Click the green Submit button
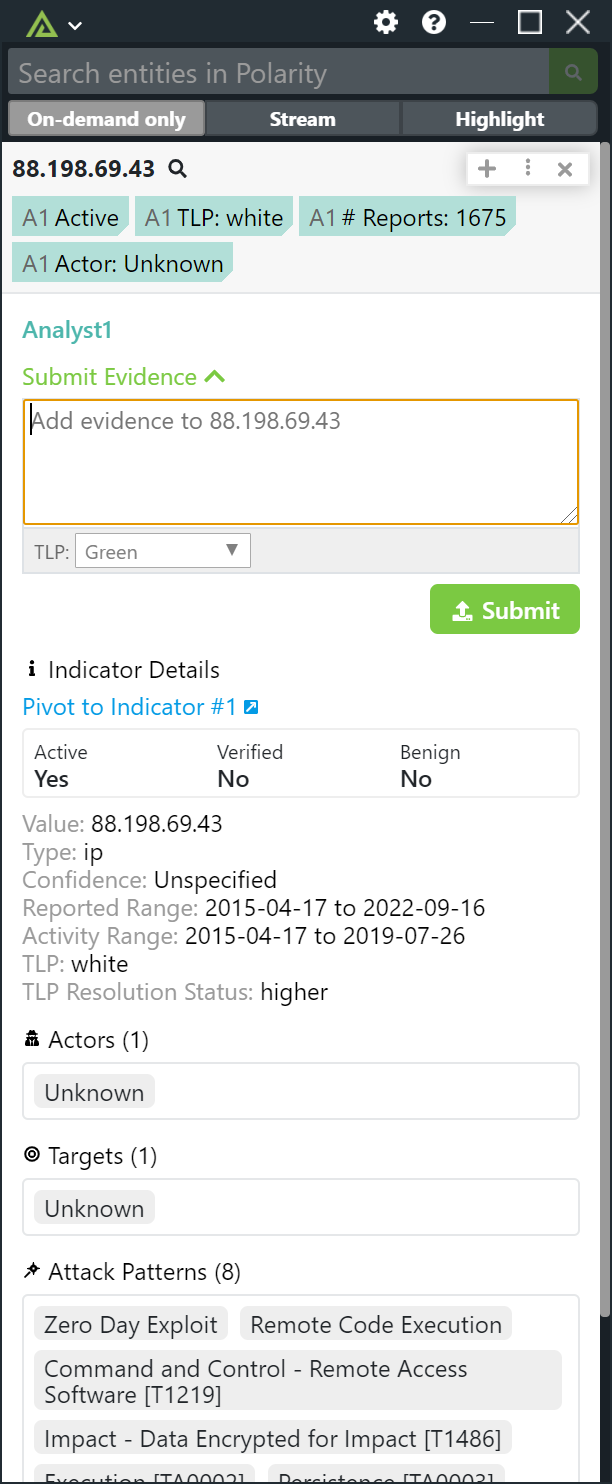Viewport: 612px width, 1484px height. tap(505, 609)
